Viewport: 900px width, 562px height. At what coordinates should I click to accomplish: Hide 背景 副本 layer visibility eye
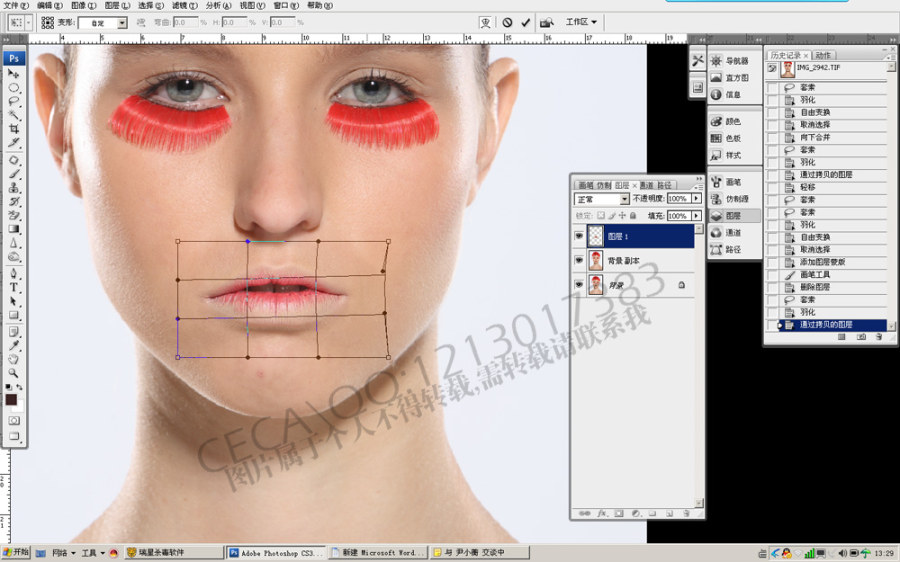[x=579, y=261]
